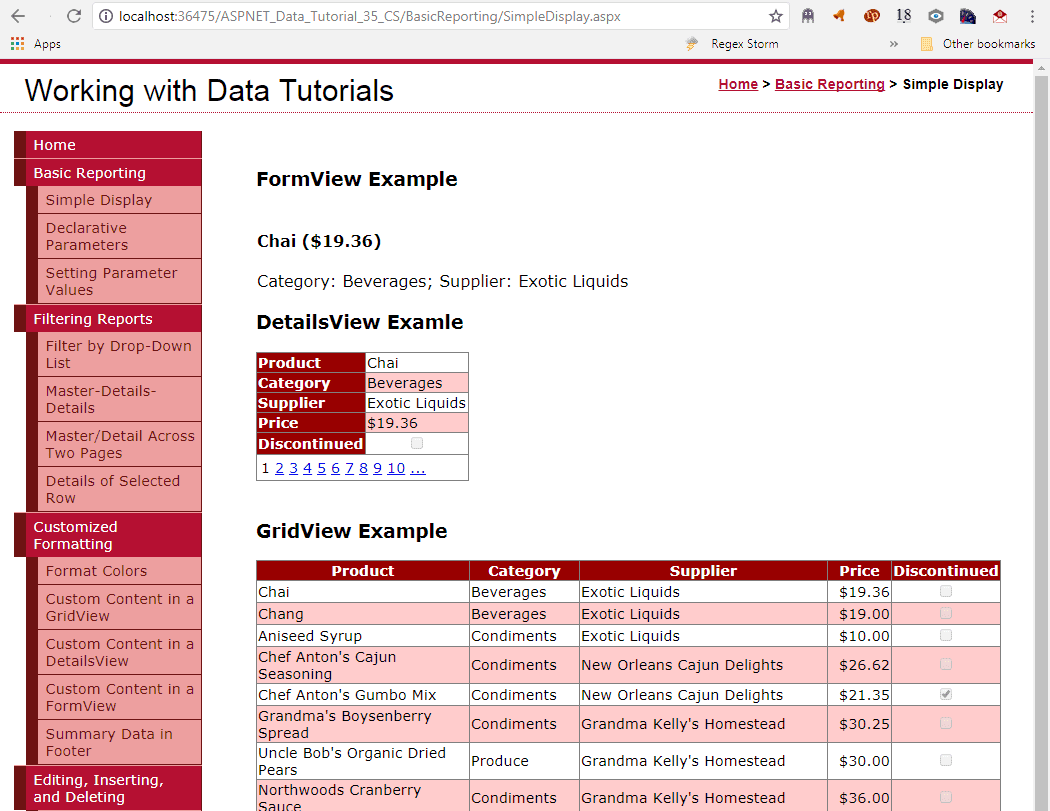This screenshot has height=811, width=1050.
Task: Click Basic Reporting breadcrumb link
Action: tap(830, 84)
